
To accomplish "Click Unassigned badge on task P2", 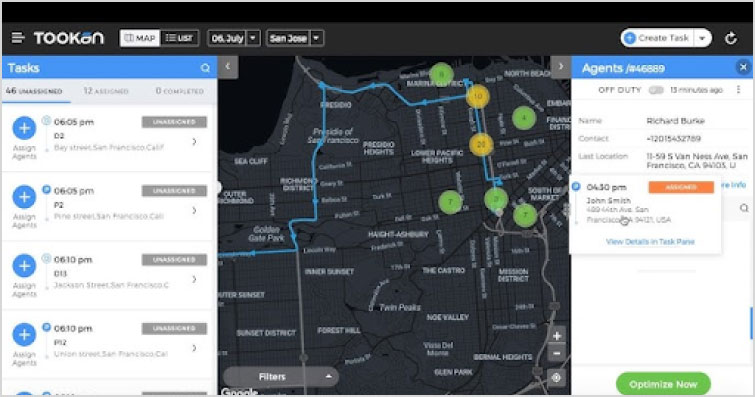I will 174,191.
